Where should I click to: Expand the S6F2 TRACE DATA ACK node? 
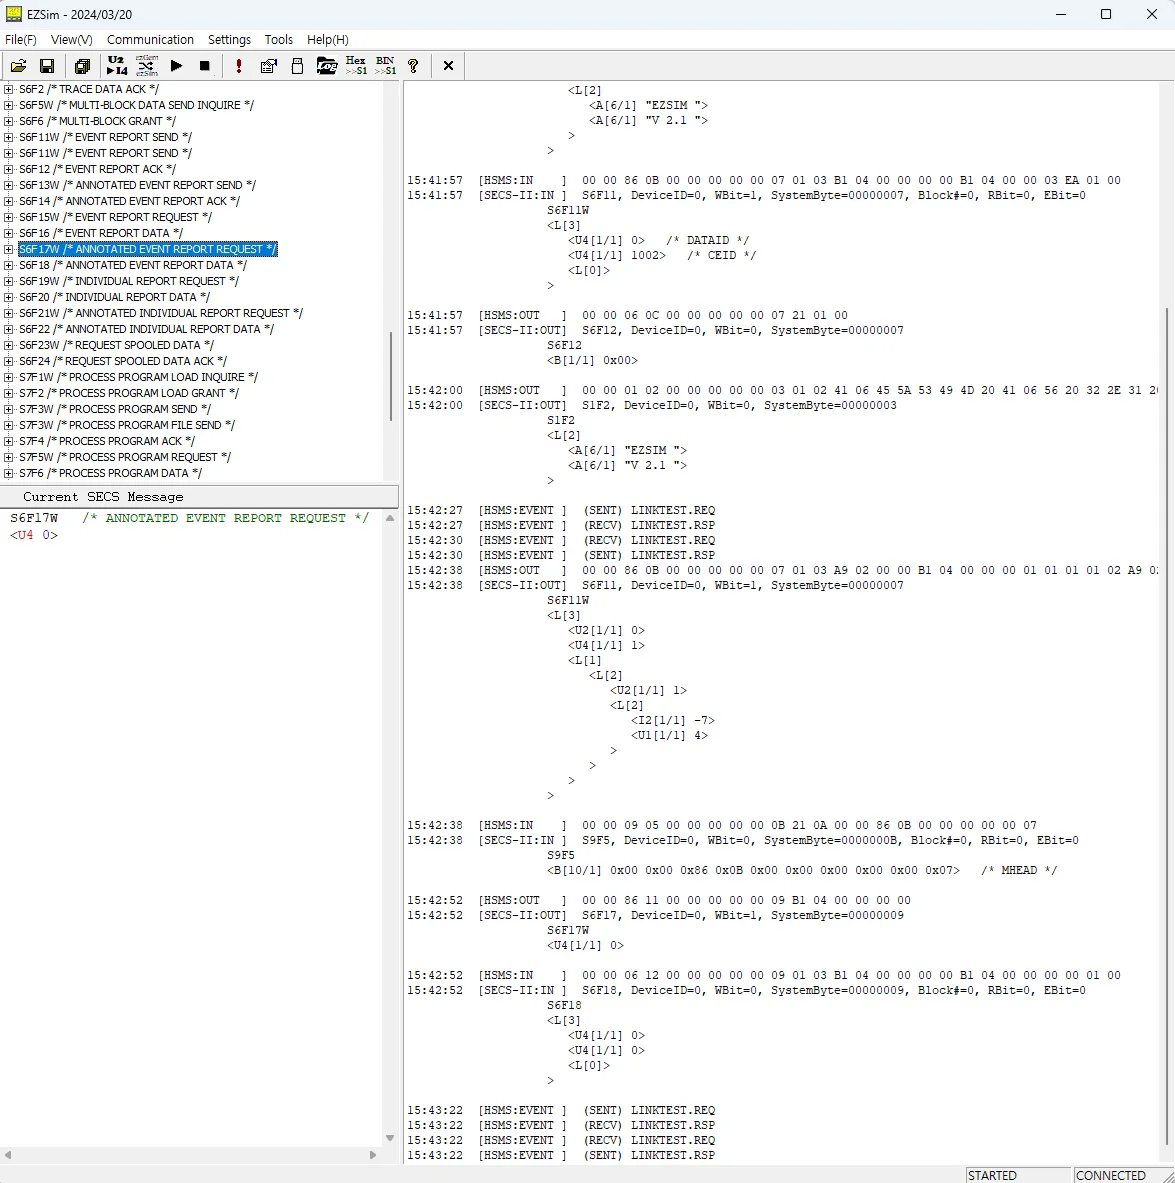(x=8, y=89)
